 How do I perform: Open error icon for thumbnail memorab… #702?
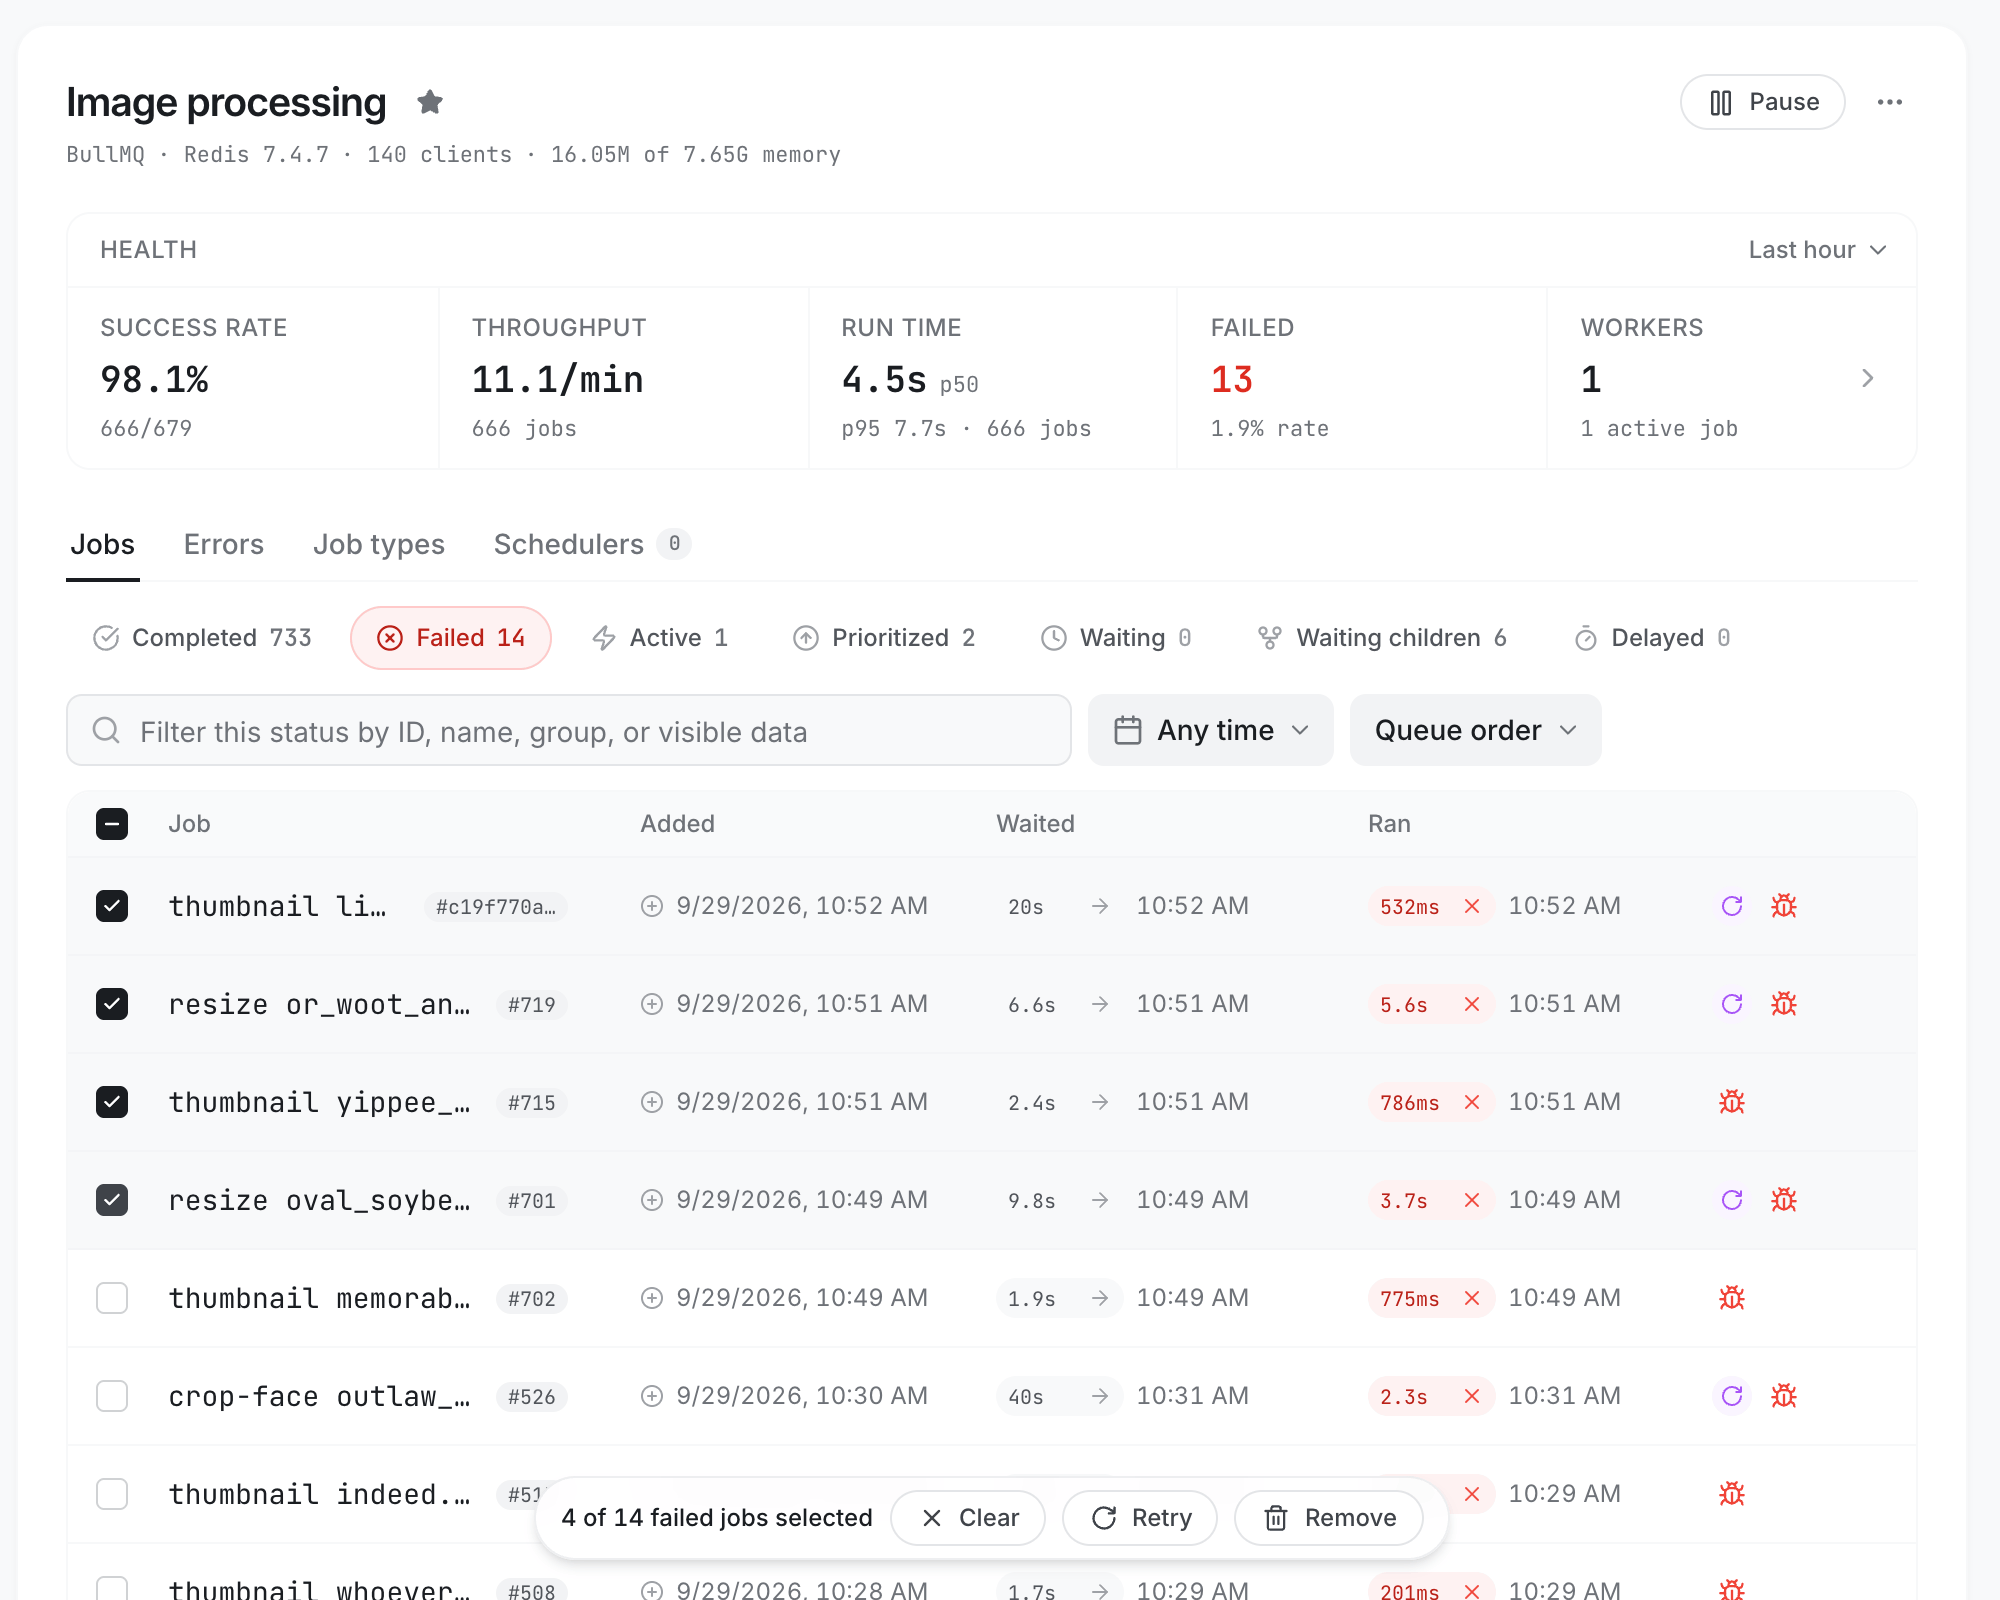tap(1732, 1298)
